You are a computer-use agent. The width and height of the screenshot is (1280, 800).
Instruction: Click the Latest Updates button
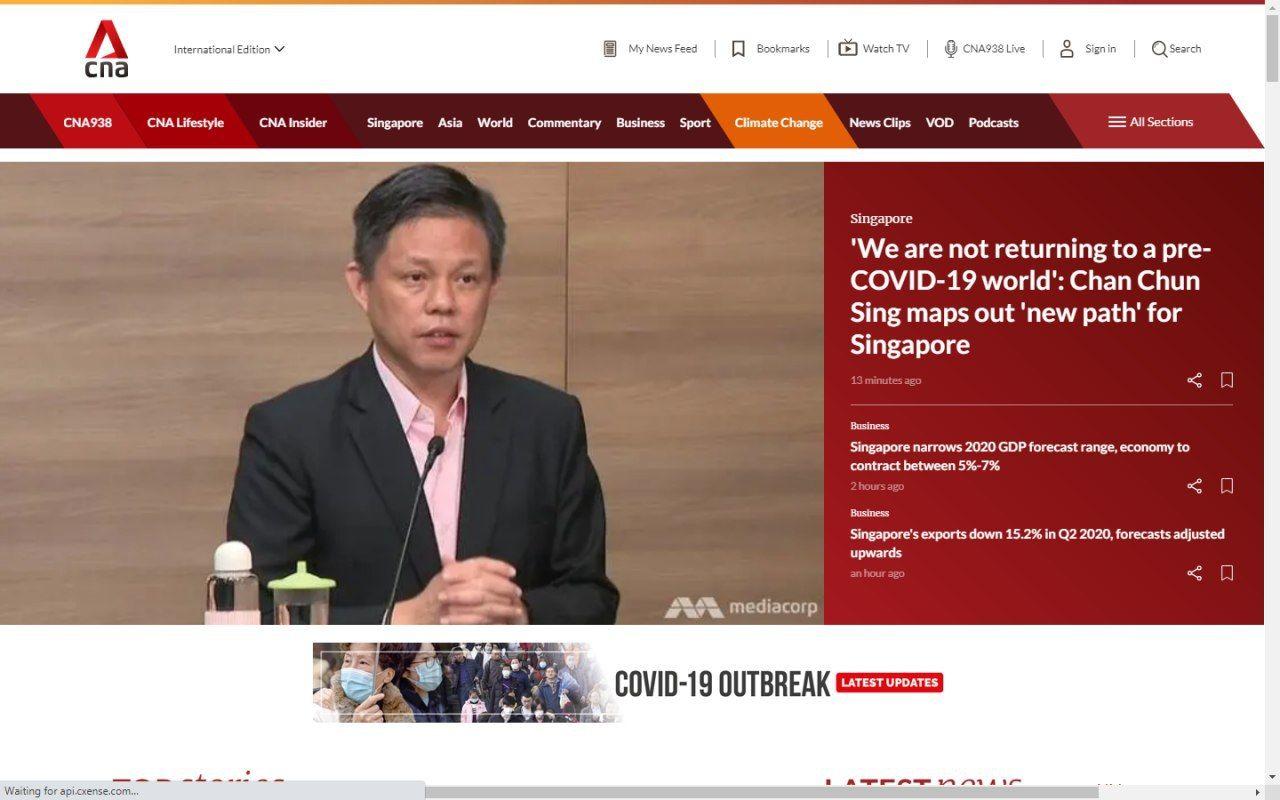889,683
